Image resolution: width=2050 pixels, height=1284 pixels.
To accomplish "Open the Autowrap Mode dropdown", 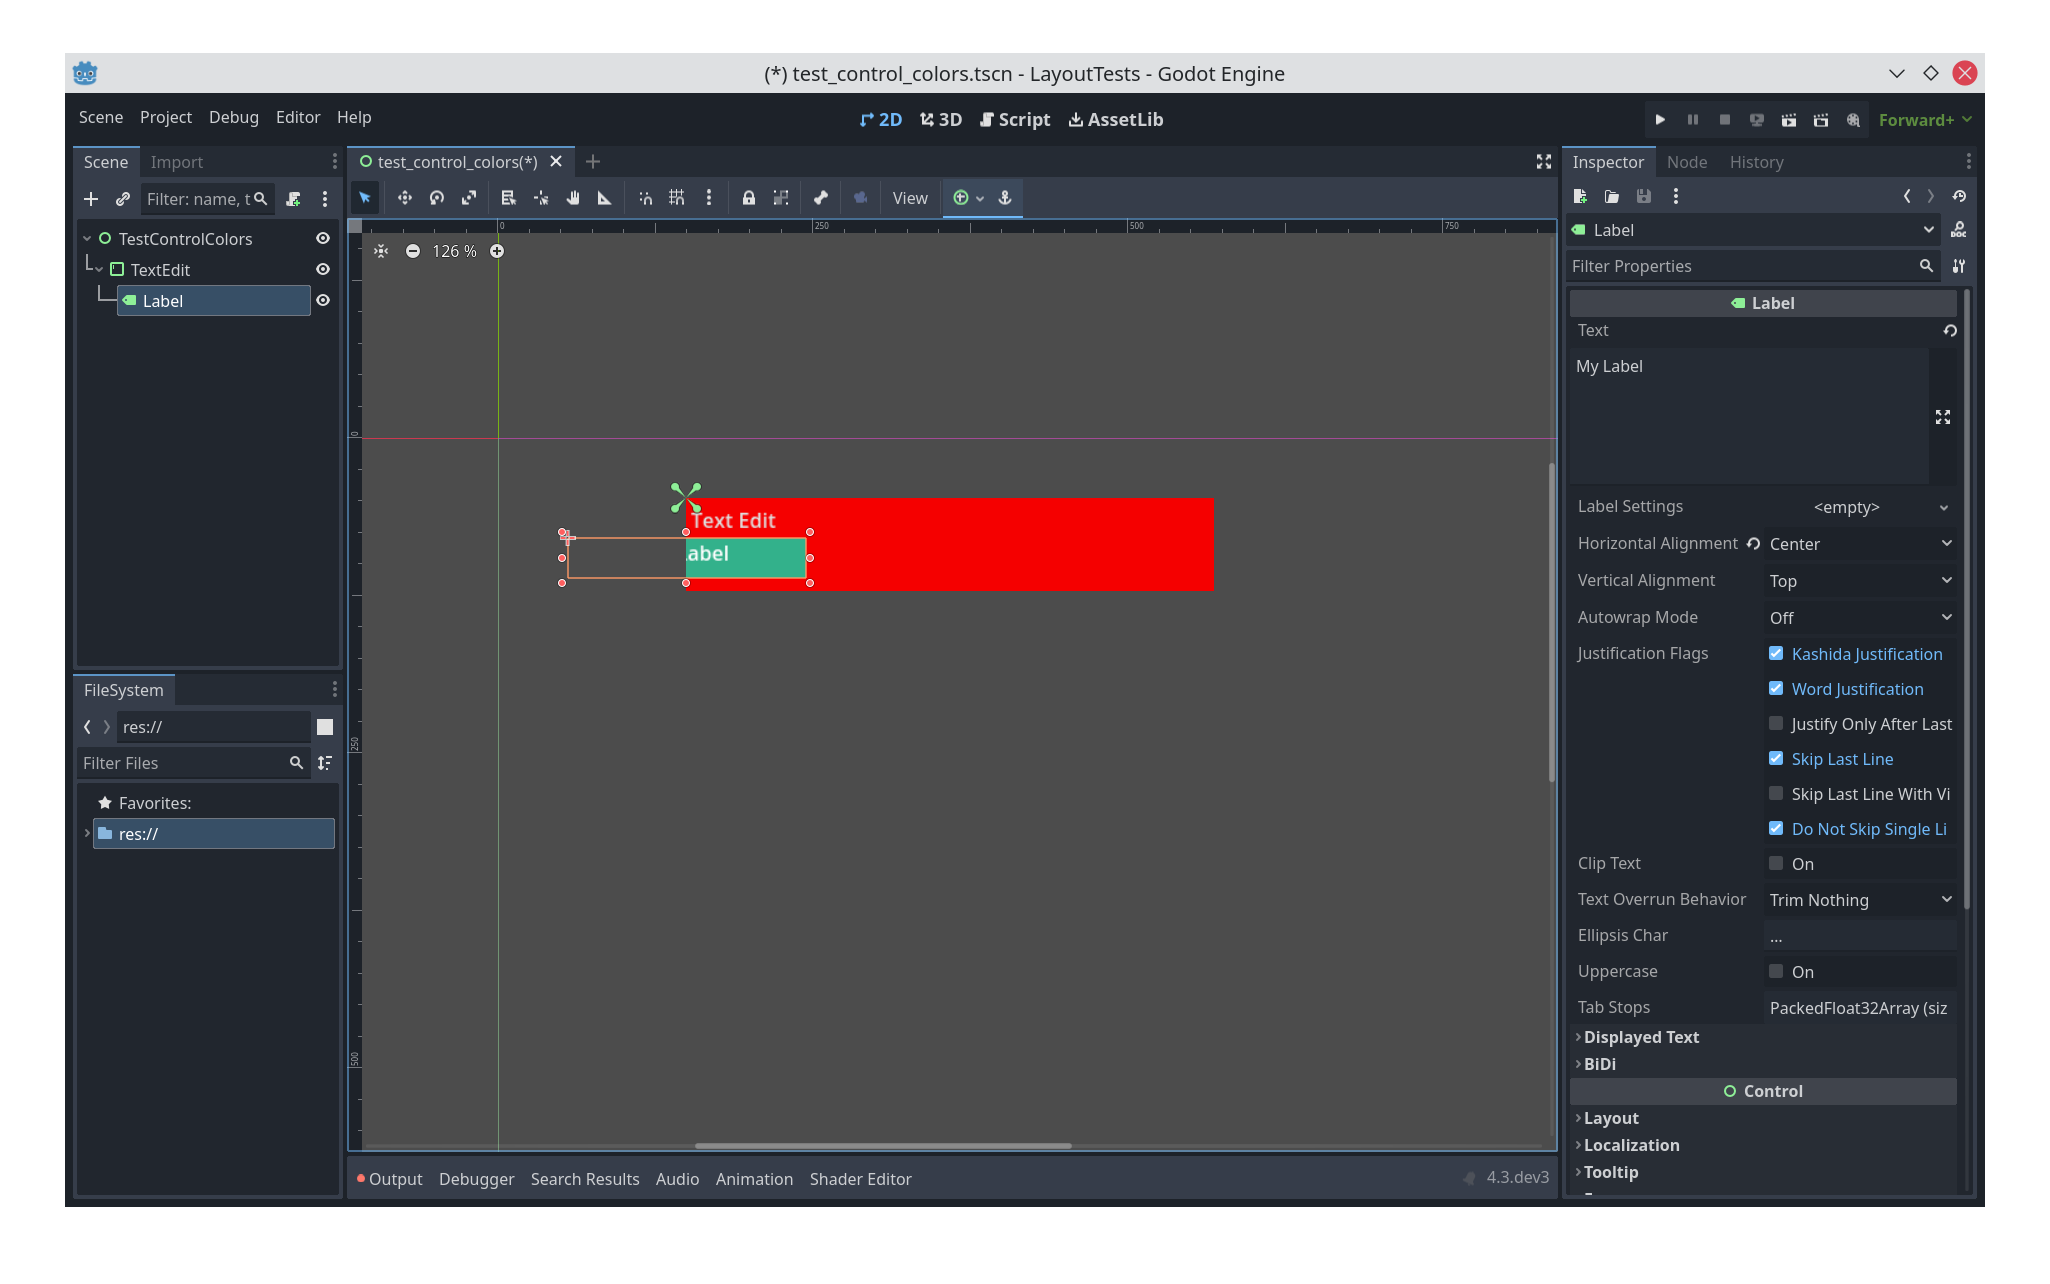I will click(x=1860, y=618).
